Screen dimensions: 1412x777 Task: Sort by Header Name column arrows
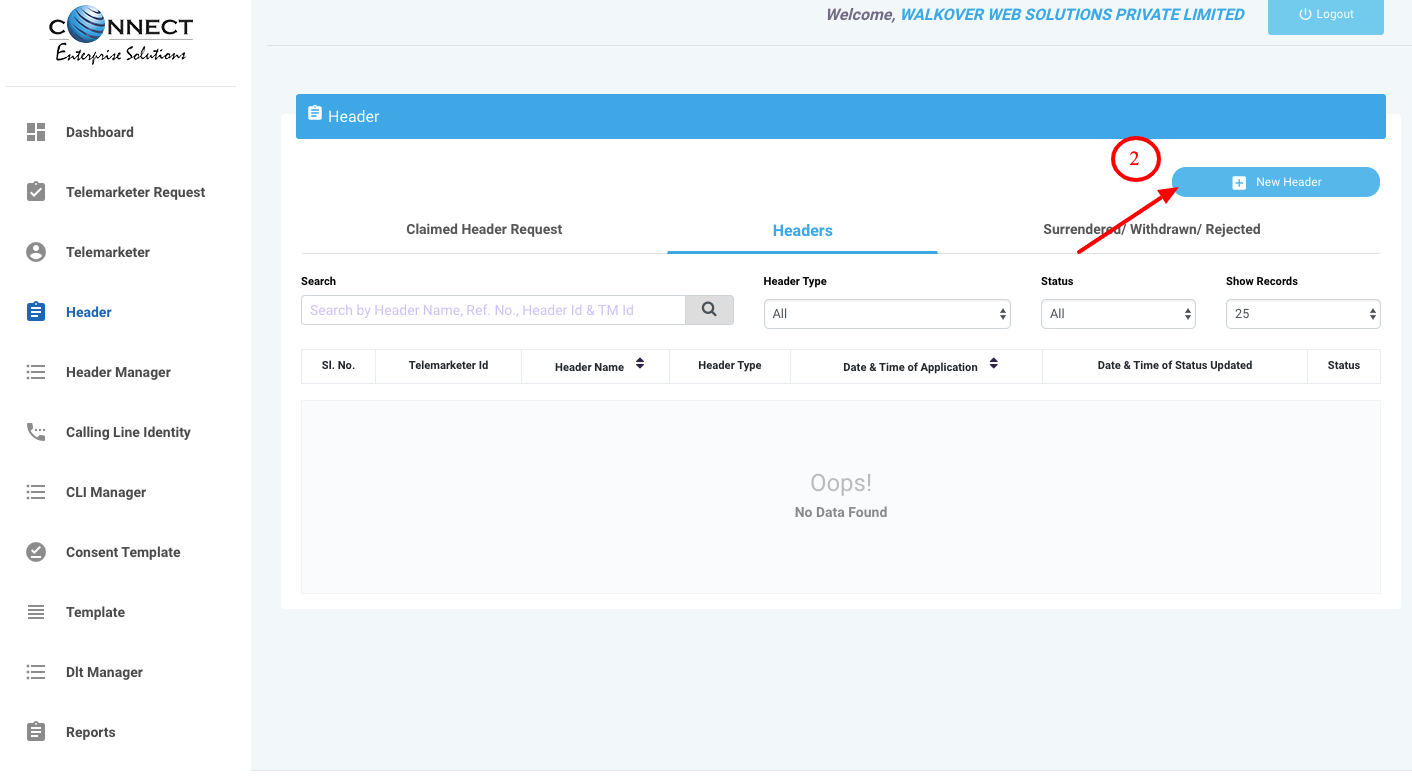pyautogui.click(x=640, y=365)
